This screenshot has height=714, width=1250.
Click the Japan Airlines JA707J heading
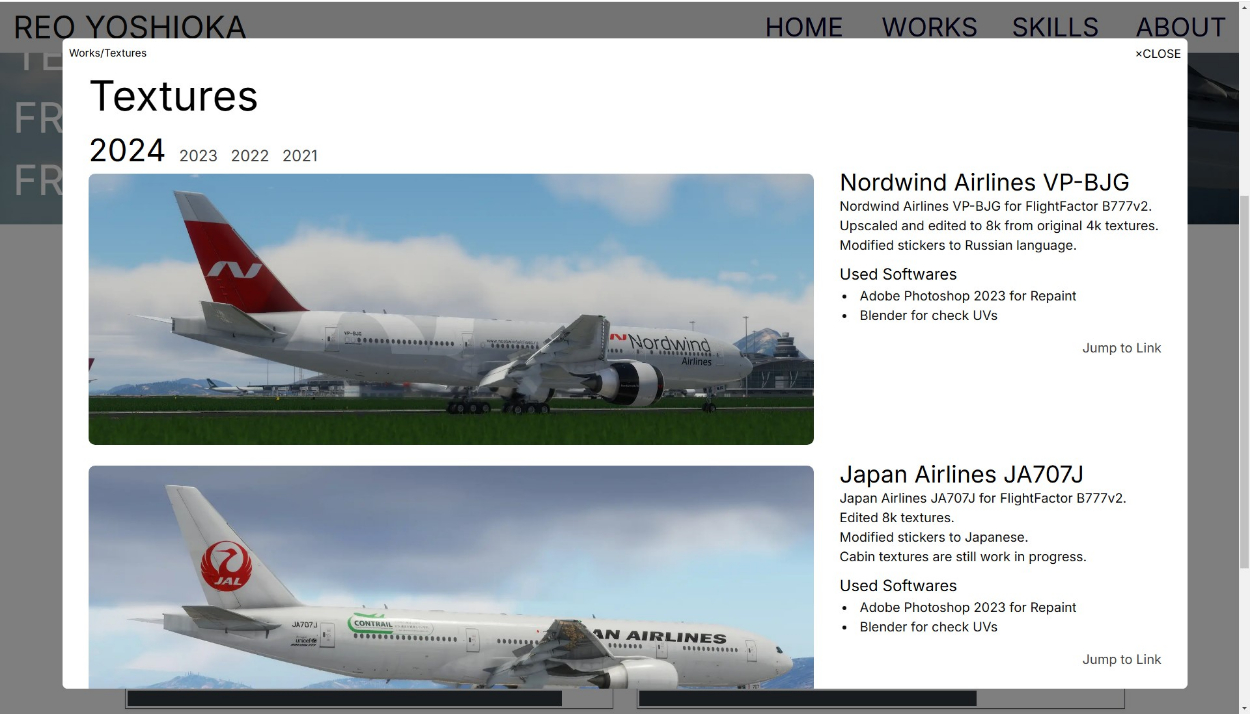(x=961, y=474)
